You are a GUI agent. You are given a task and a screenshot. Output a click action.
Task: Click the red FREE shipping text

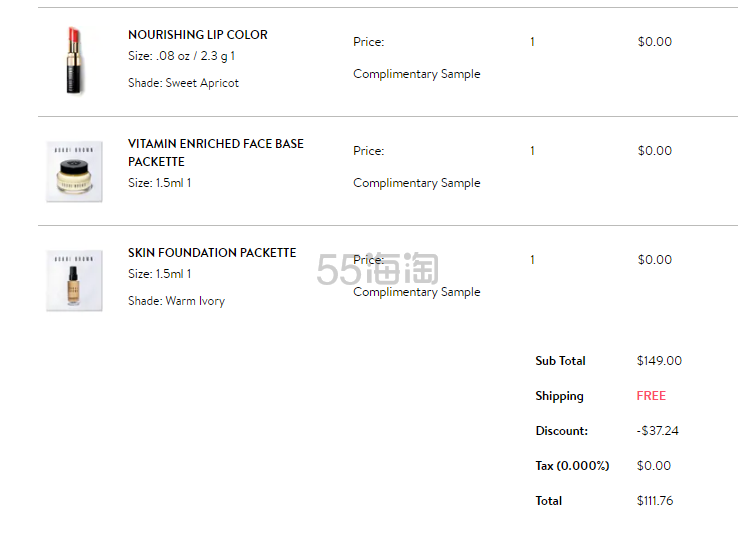click(651, 396)
